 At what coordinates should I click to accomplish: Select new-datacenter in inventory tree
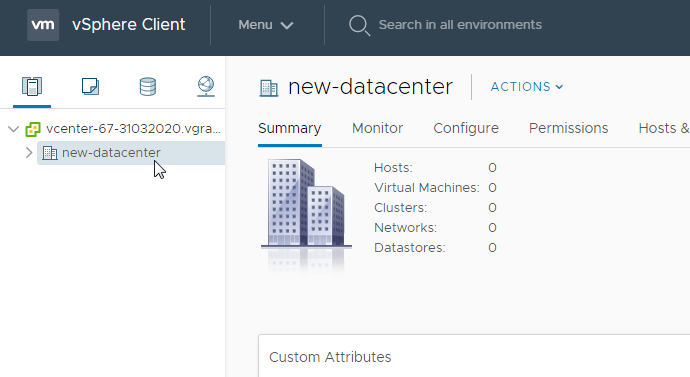point(111,153)
